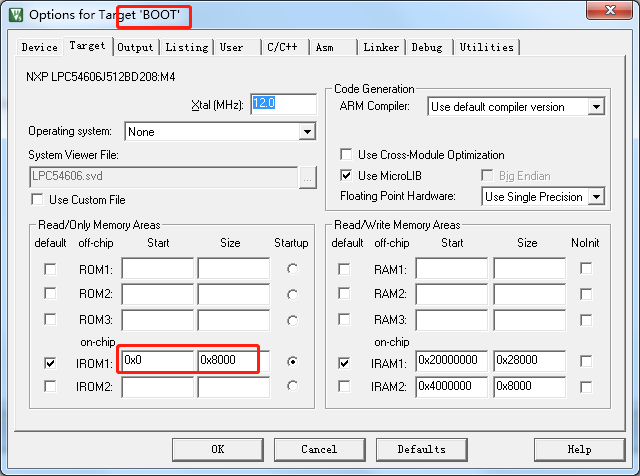Click the IROM2 Start address field

pyautogui.click(x=158, y=387)
